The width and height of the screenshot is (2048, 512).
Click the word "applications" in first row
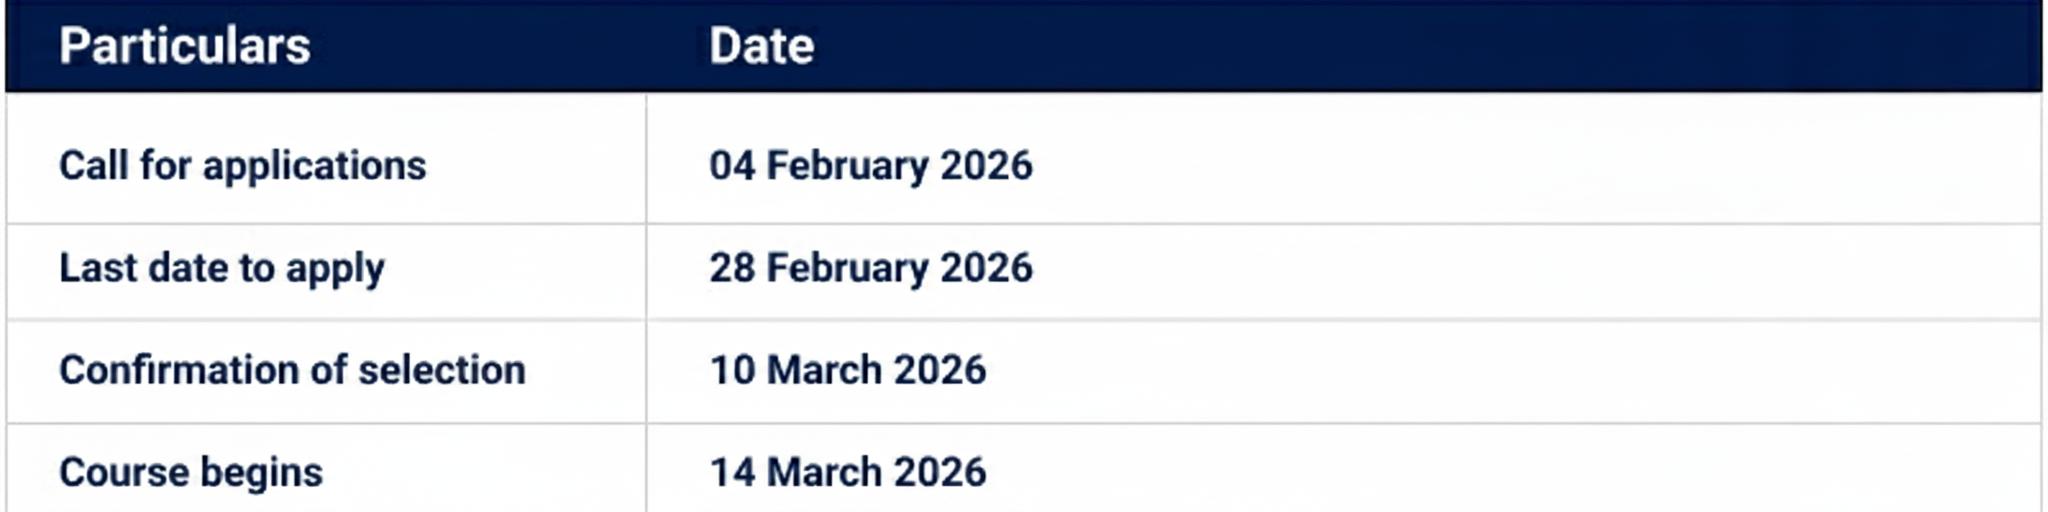[314, 165]
